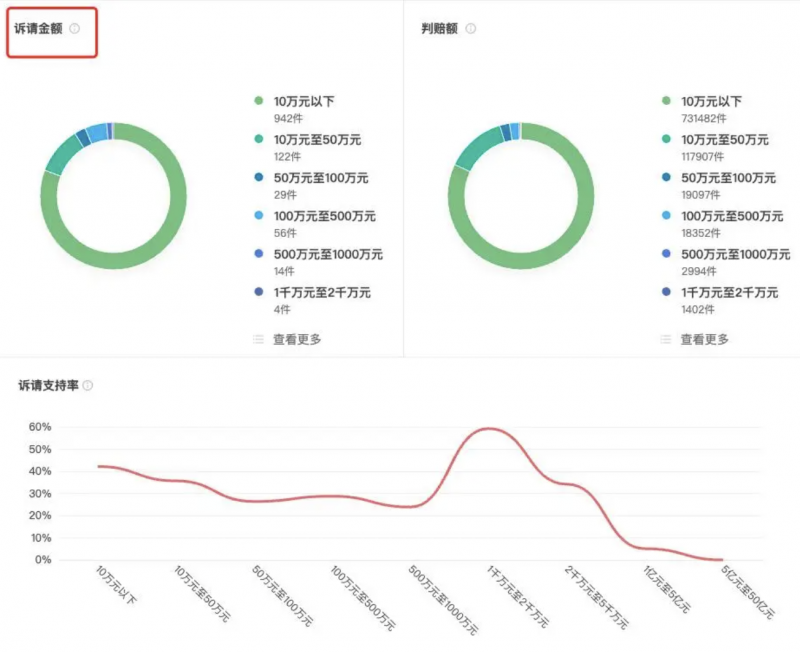Toggle 50万元至100万元 legend in 判赔额 chart
The height and width of the screenshot is (652, 800).
(728, 178)
